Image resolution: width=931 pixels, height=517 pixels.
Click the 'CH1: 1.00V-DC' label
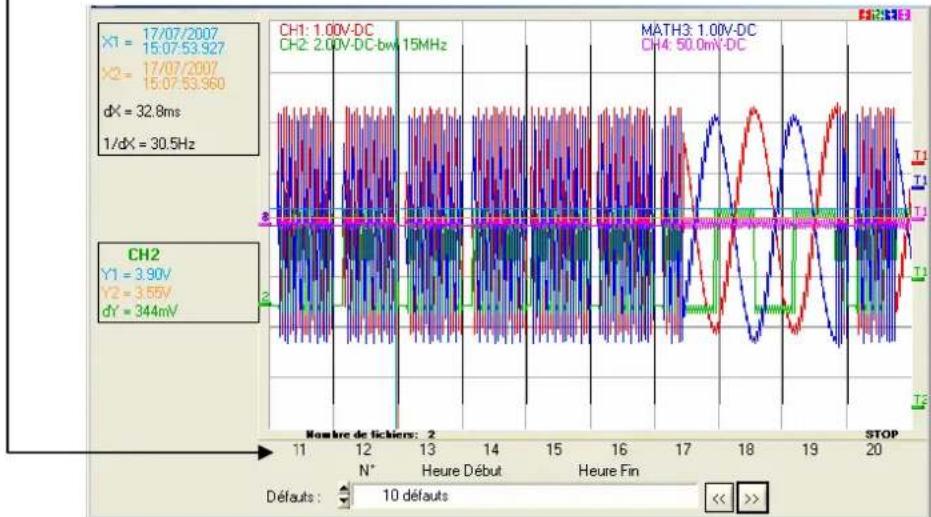[x=327, y=30]
